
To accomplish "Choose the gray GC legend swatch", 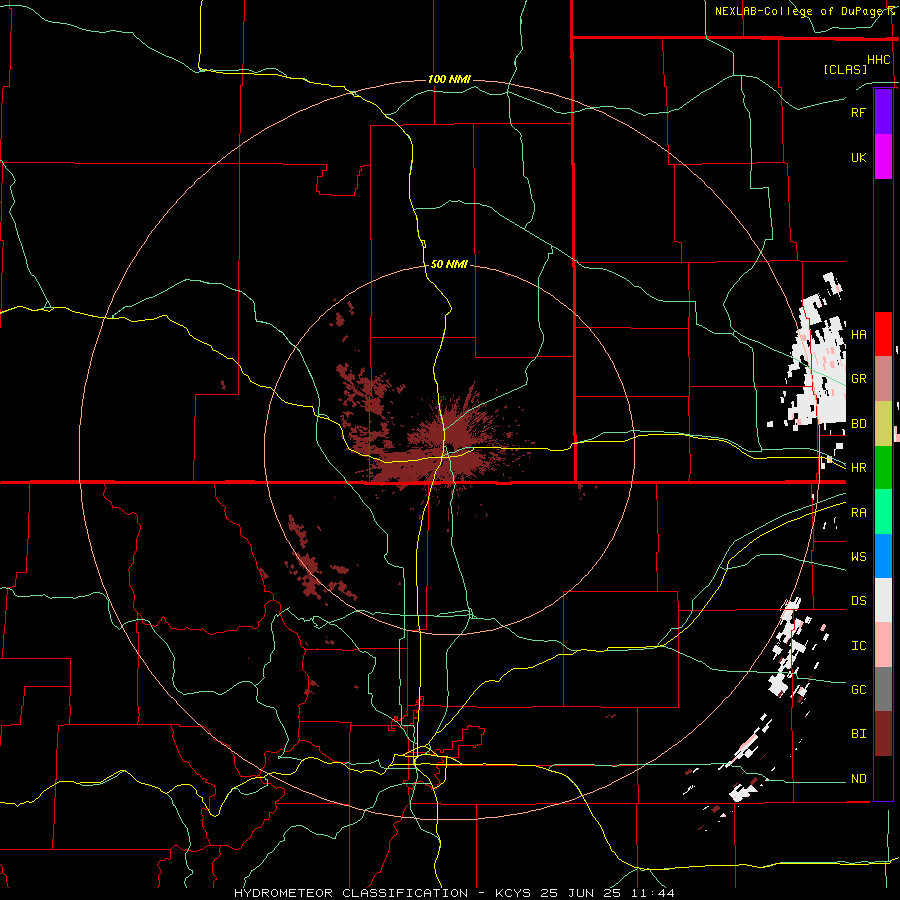I will (x=883, y=689).
